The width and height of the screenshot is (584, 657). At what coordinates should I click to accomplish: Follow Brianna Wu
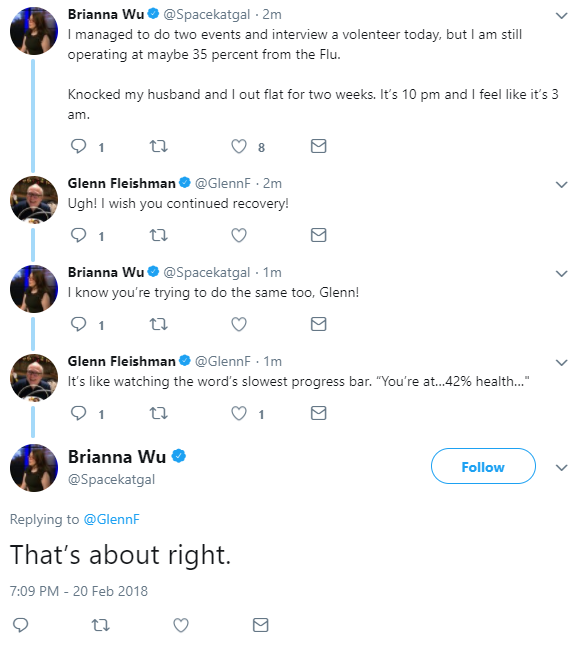point(483,466)
